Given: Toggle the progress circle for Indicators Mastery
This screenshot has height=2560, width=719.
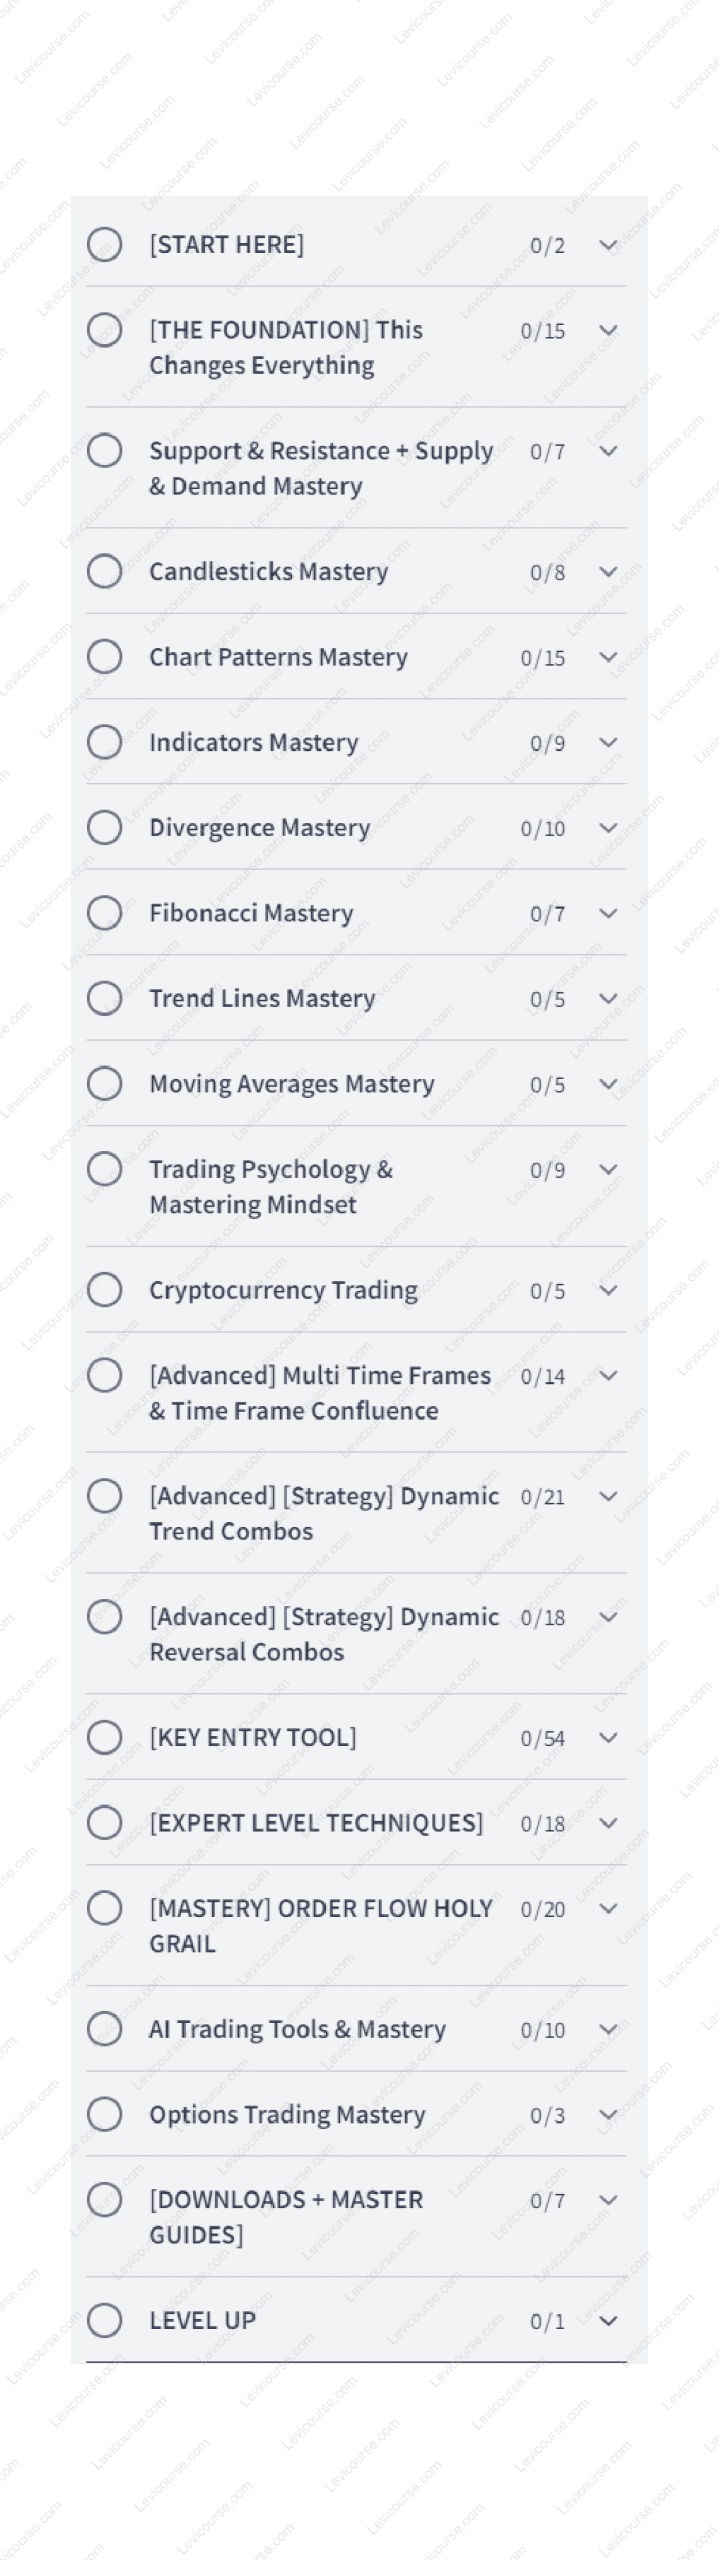Looking at the screenshot, I should (x=104, y=741).
